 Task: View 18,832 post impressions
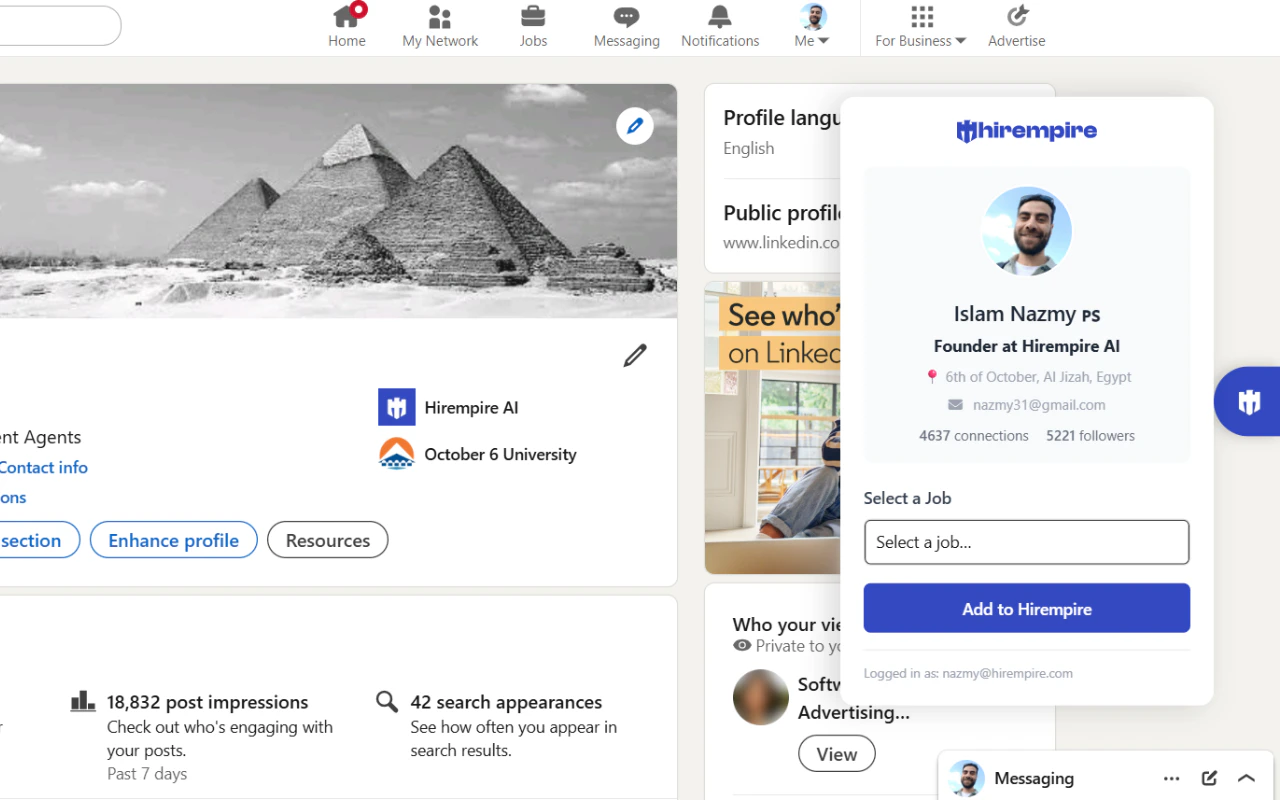(x=207, y=702)
